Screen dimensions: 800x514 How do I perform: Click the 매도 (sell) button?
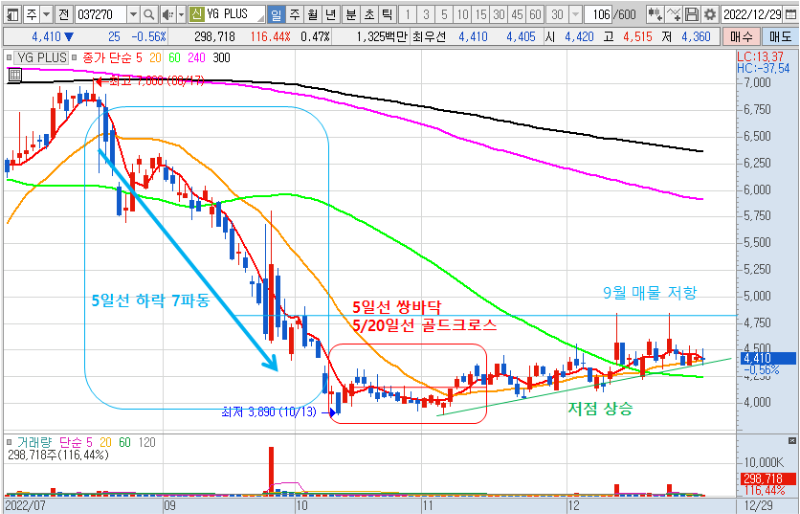click(780, 37)
